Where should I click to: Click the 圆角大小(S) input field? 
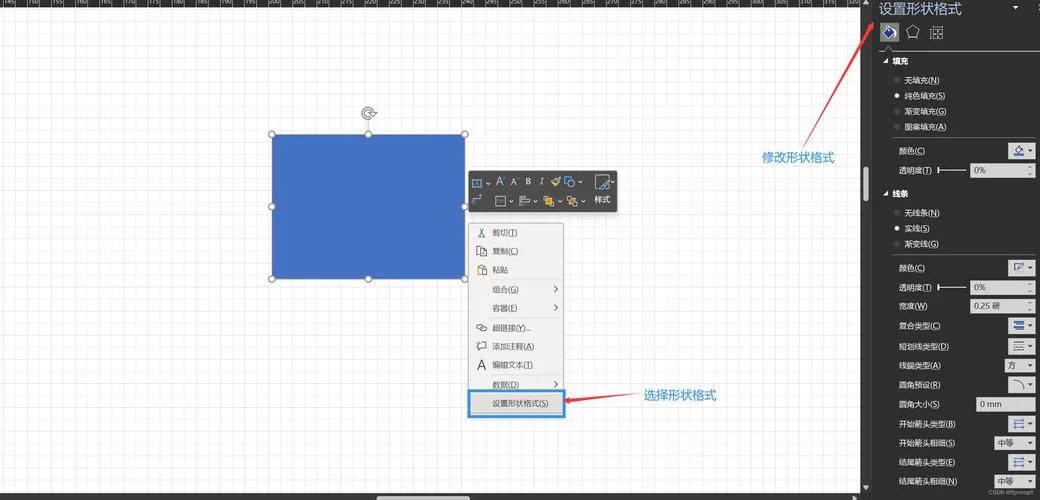[x=1004, y=404]
